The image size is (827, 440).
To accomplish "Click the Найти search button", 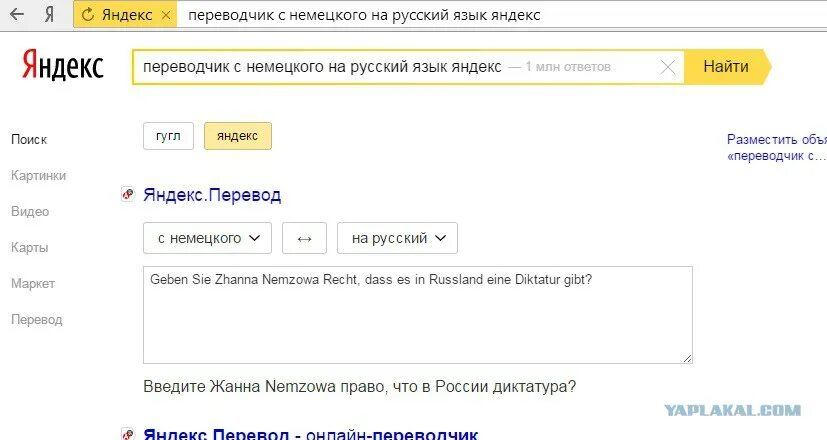I will [x=726, y=66].
